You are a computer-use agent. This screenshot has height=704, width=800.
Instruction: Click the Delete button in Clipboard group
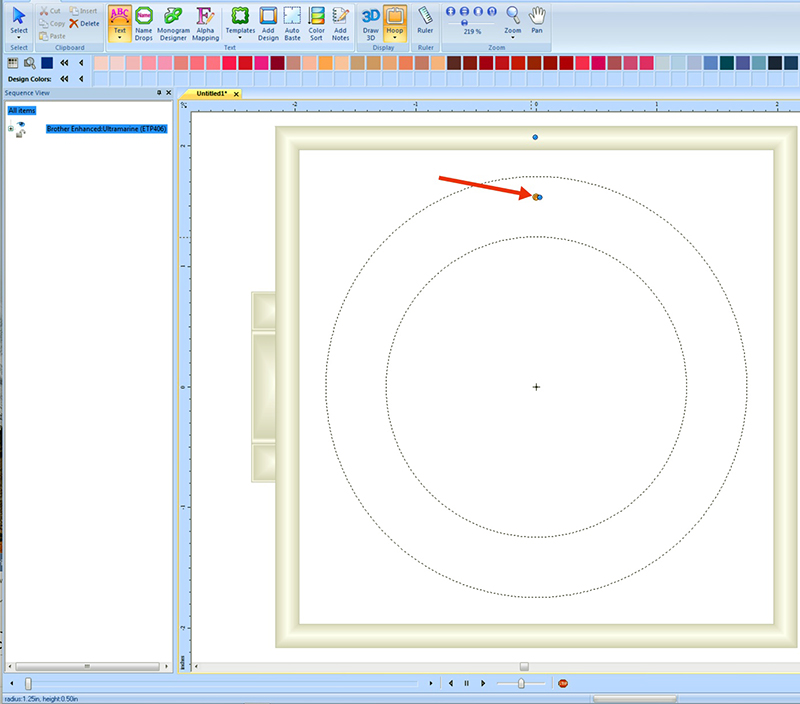click(84, 23)
